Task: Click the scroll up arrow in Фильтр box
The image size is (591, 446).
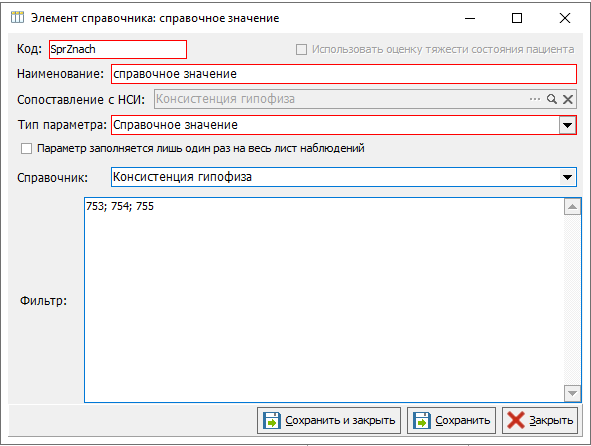Action: 572,206
